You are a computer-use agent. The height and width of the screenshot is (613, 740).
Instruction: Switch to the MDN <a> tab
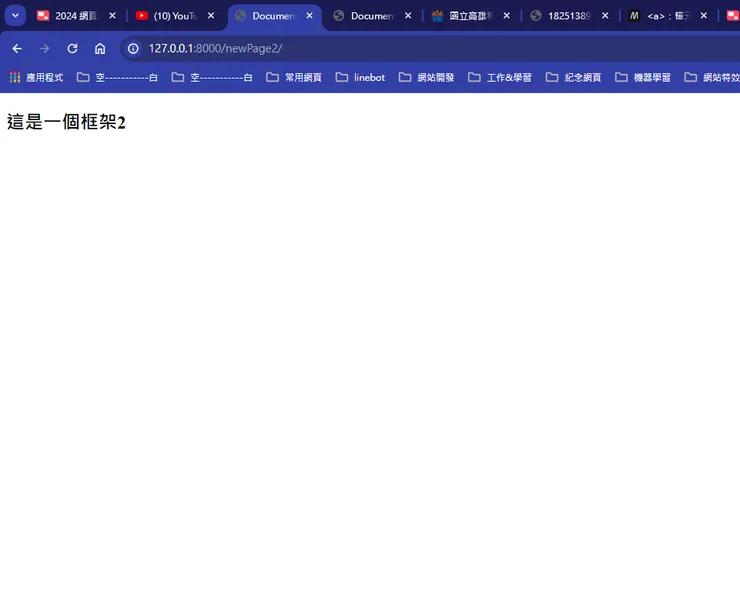667,16
